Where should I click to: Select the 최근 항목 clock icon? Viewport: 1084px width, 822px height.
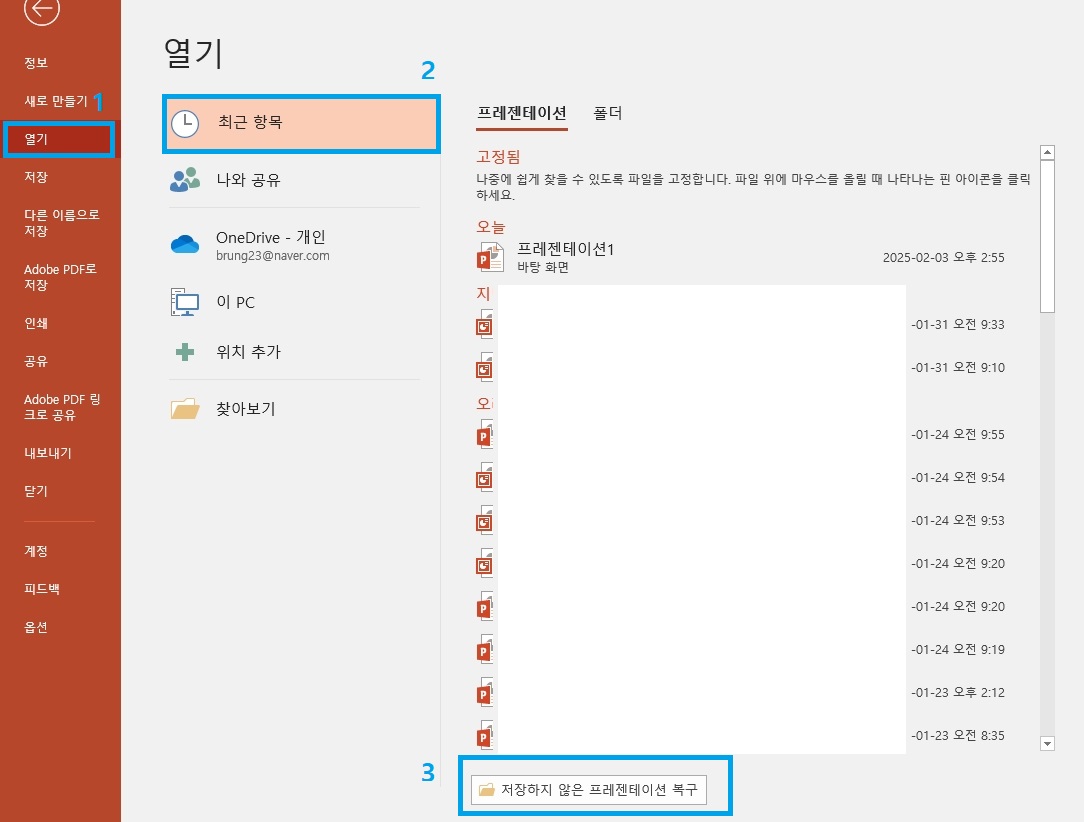coord(184,123)
